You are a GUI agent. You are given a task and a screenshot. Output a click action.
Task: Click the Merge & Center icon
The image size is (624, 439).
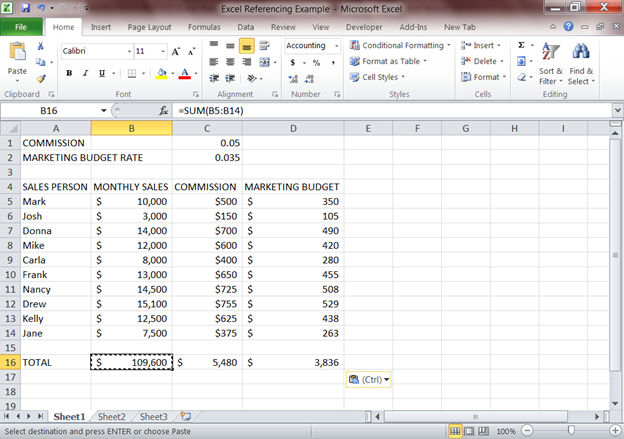coord(264,62)
